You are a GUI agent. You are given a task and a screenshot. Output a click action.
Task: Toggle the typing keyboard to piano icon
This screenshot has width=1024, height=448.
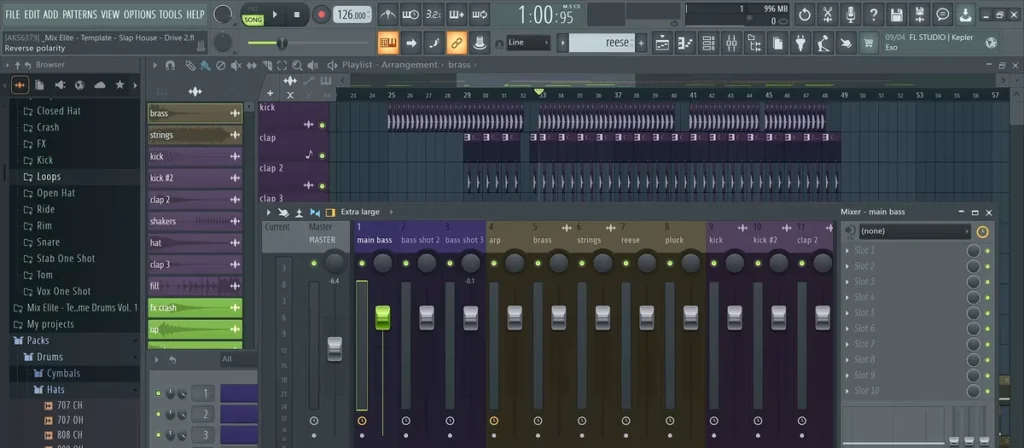pyautogui.click(x=388, y=43)
